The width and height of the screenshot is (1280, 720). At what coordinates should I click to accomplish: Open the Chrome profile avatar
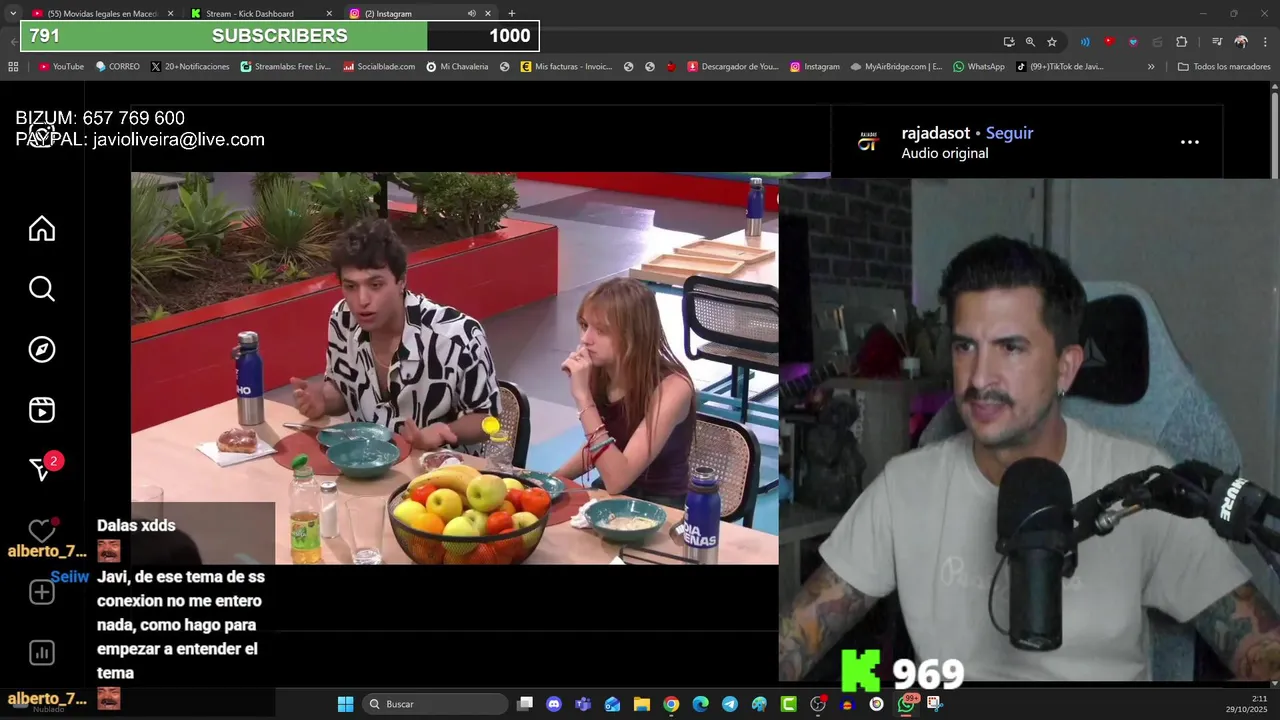(x=1241, y=42)
